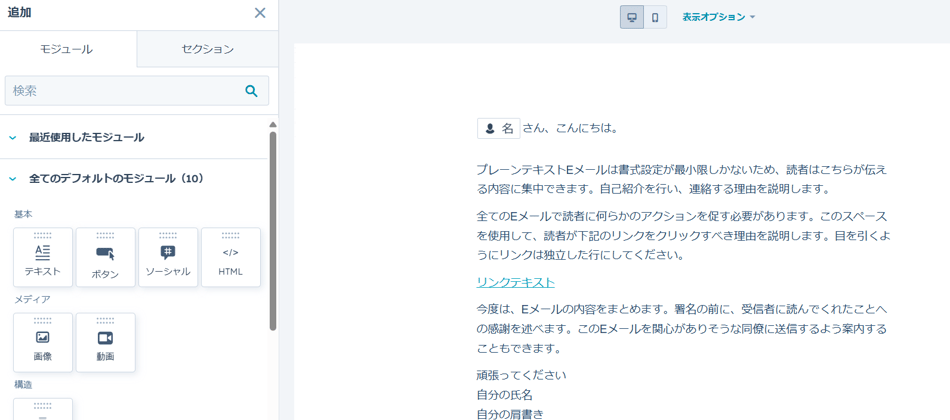Image resolution: width=950 pixels, height=420 pixels.
Task: Open the モジュール tab
Action: pyautogui.click(x=68, y=49)
